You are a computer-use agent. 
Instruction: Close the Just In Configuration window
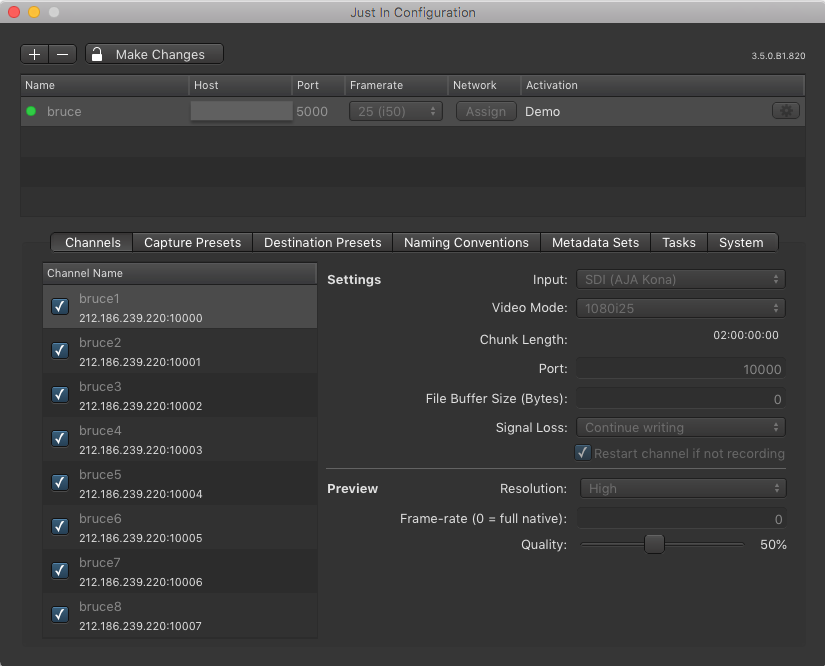(x=14, y=12)
